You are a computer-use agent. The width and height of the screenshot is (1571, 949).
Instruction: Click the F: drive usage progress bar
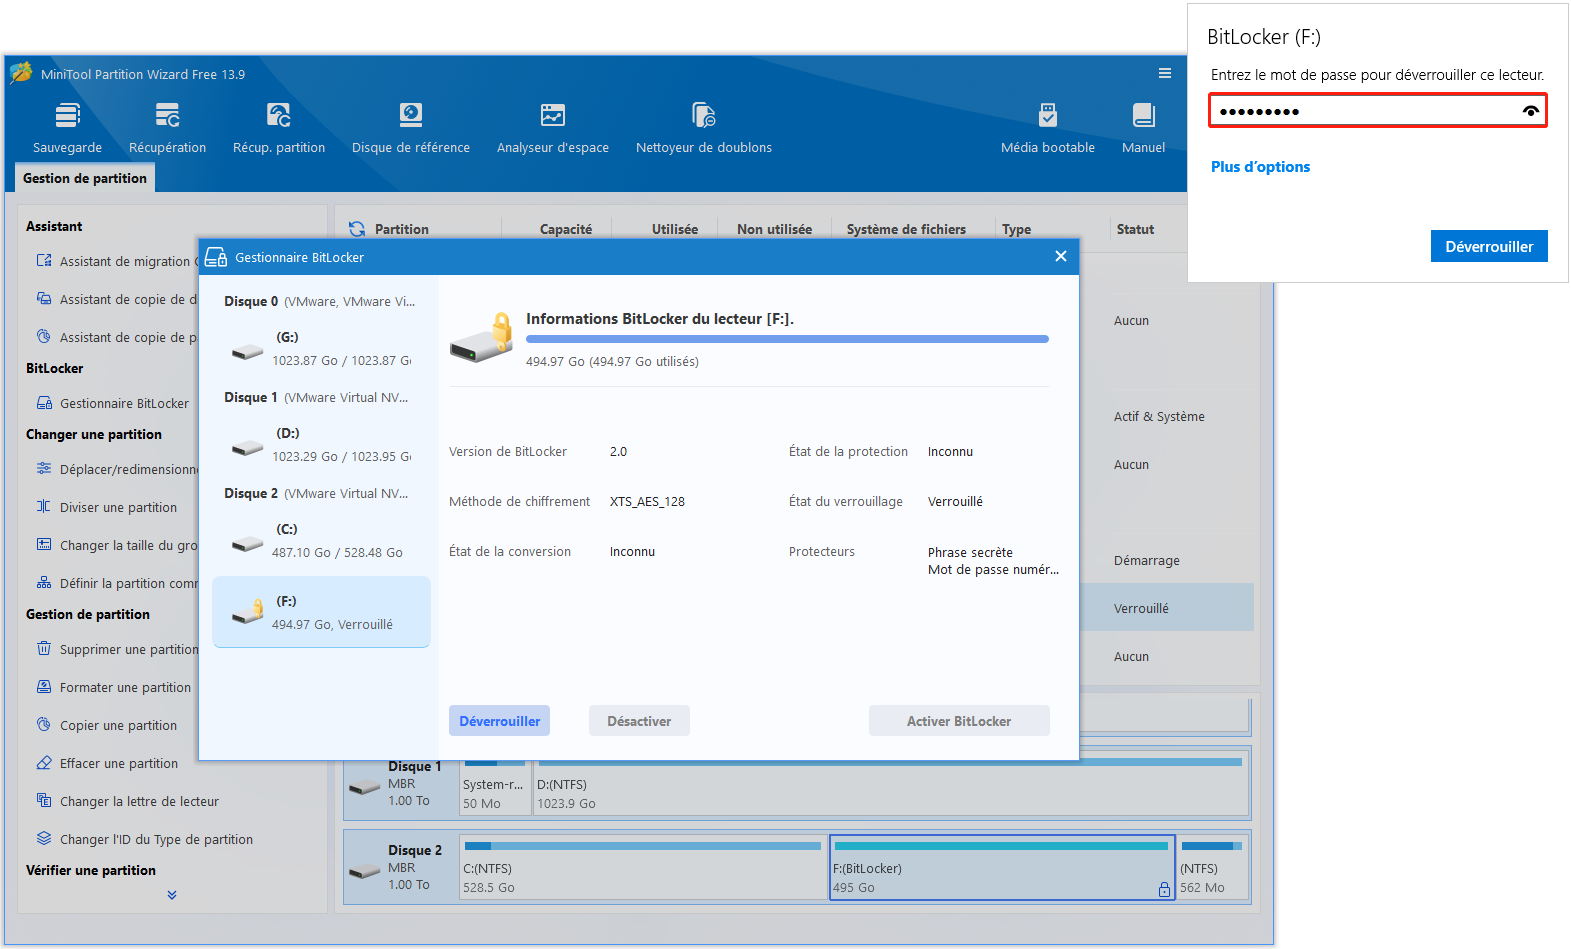[787, 339]
